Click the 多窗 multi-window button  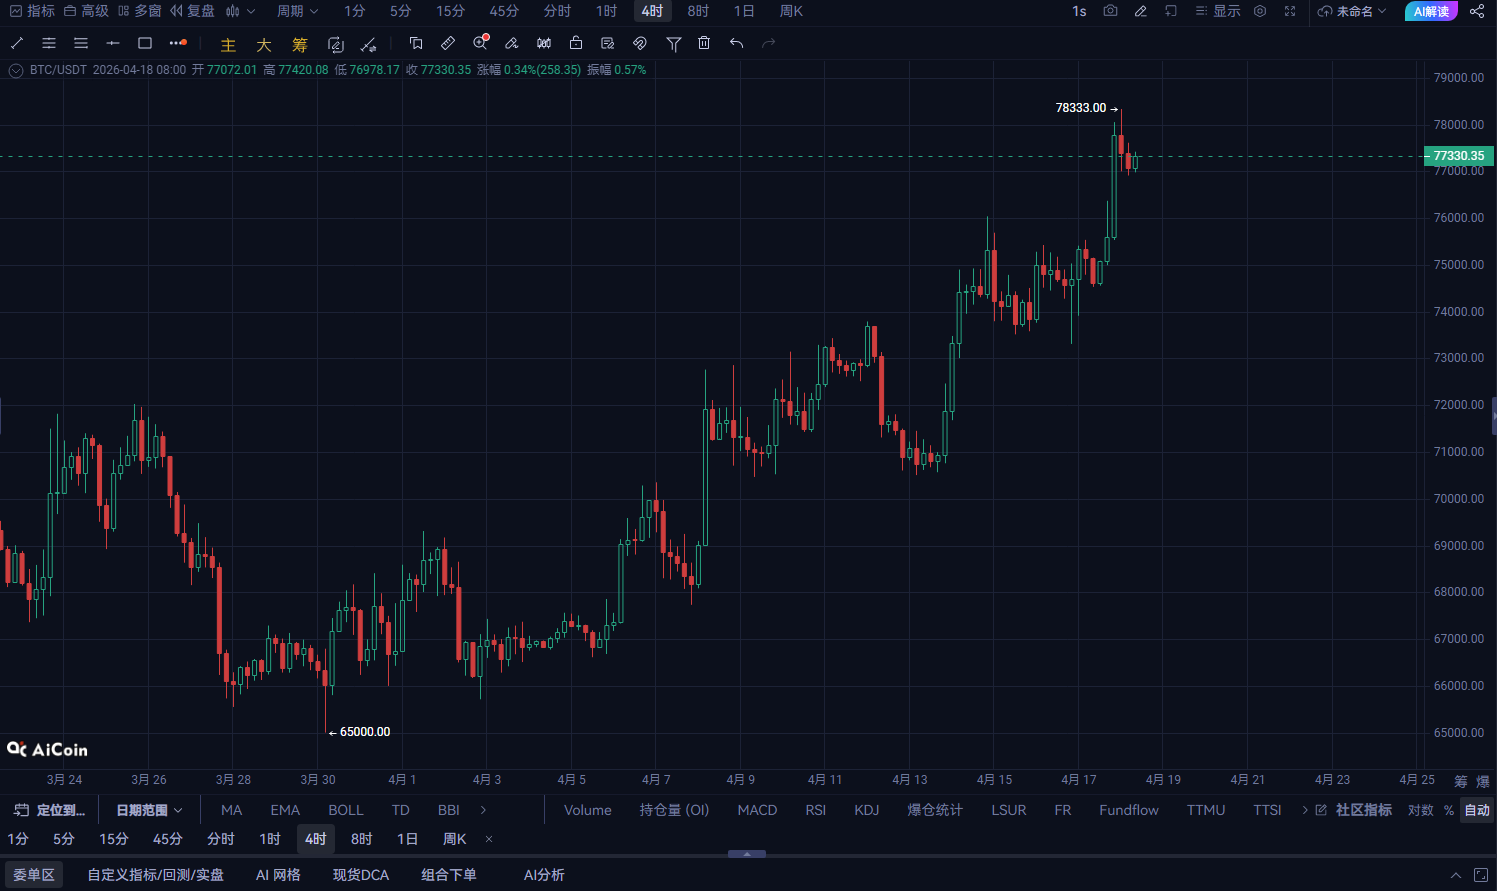(x=139, y=11)
